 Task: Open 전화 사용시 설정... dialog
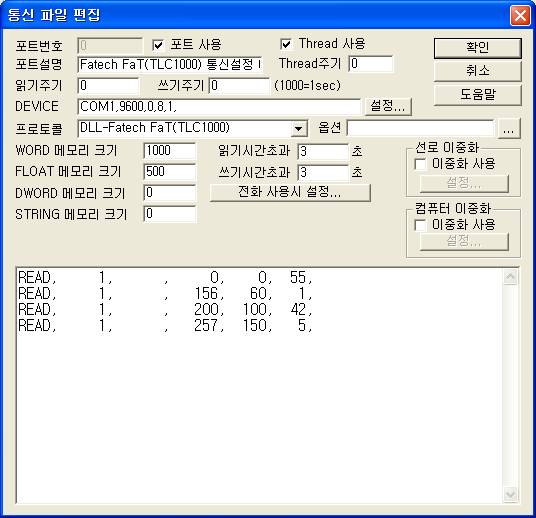pyautogui.click(x=290, y=192)
